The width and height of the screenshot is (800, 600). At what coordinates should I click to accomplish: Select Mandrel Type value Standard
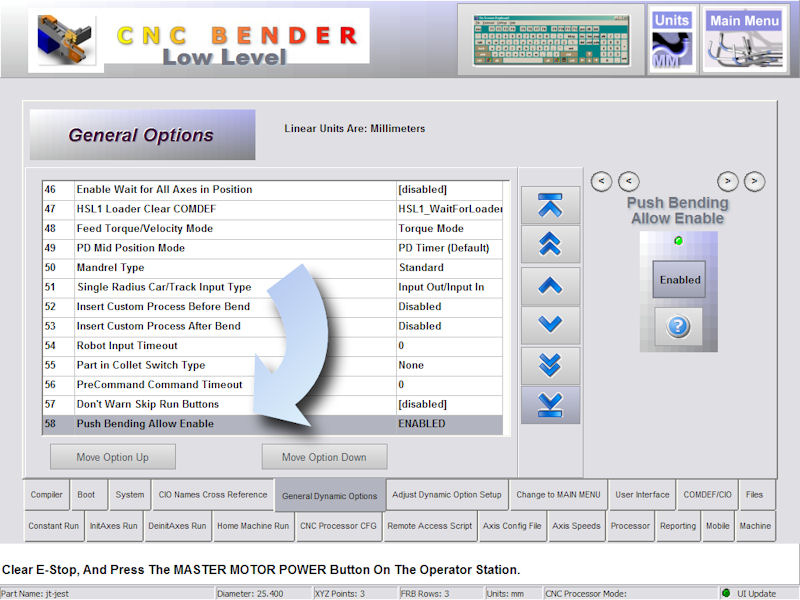pyautogui.click(x=449, y=268)
